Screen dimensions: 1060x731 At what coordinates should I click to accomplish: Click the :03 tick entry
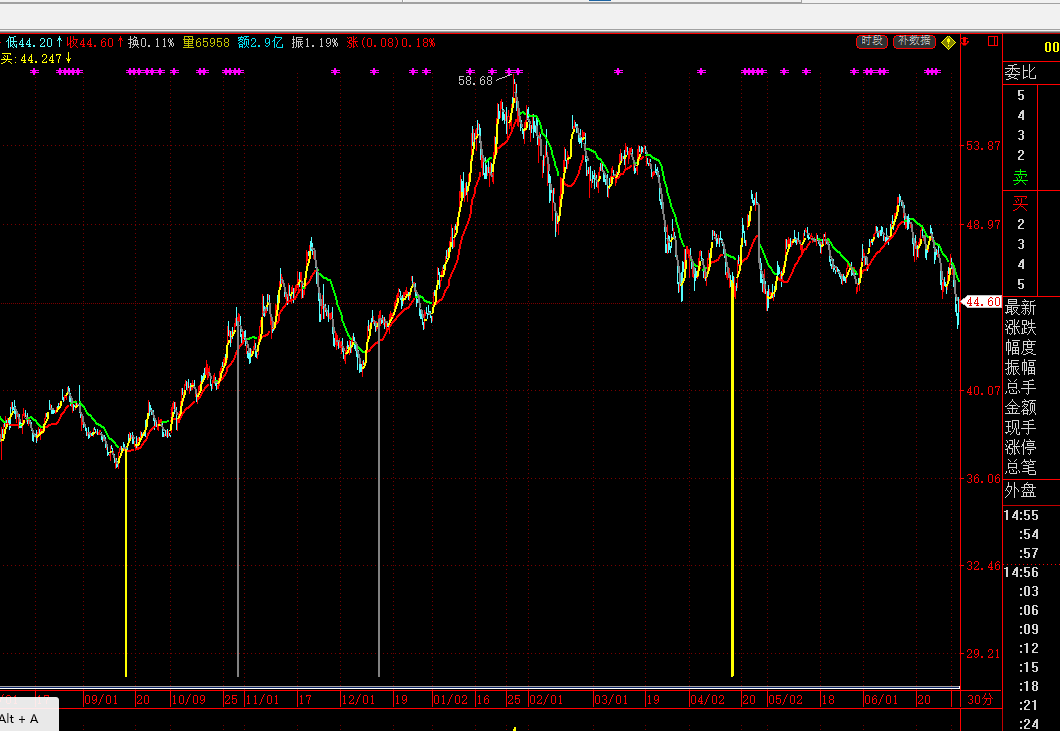[x=1029, y=591]
